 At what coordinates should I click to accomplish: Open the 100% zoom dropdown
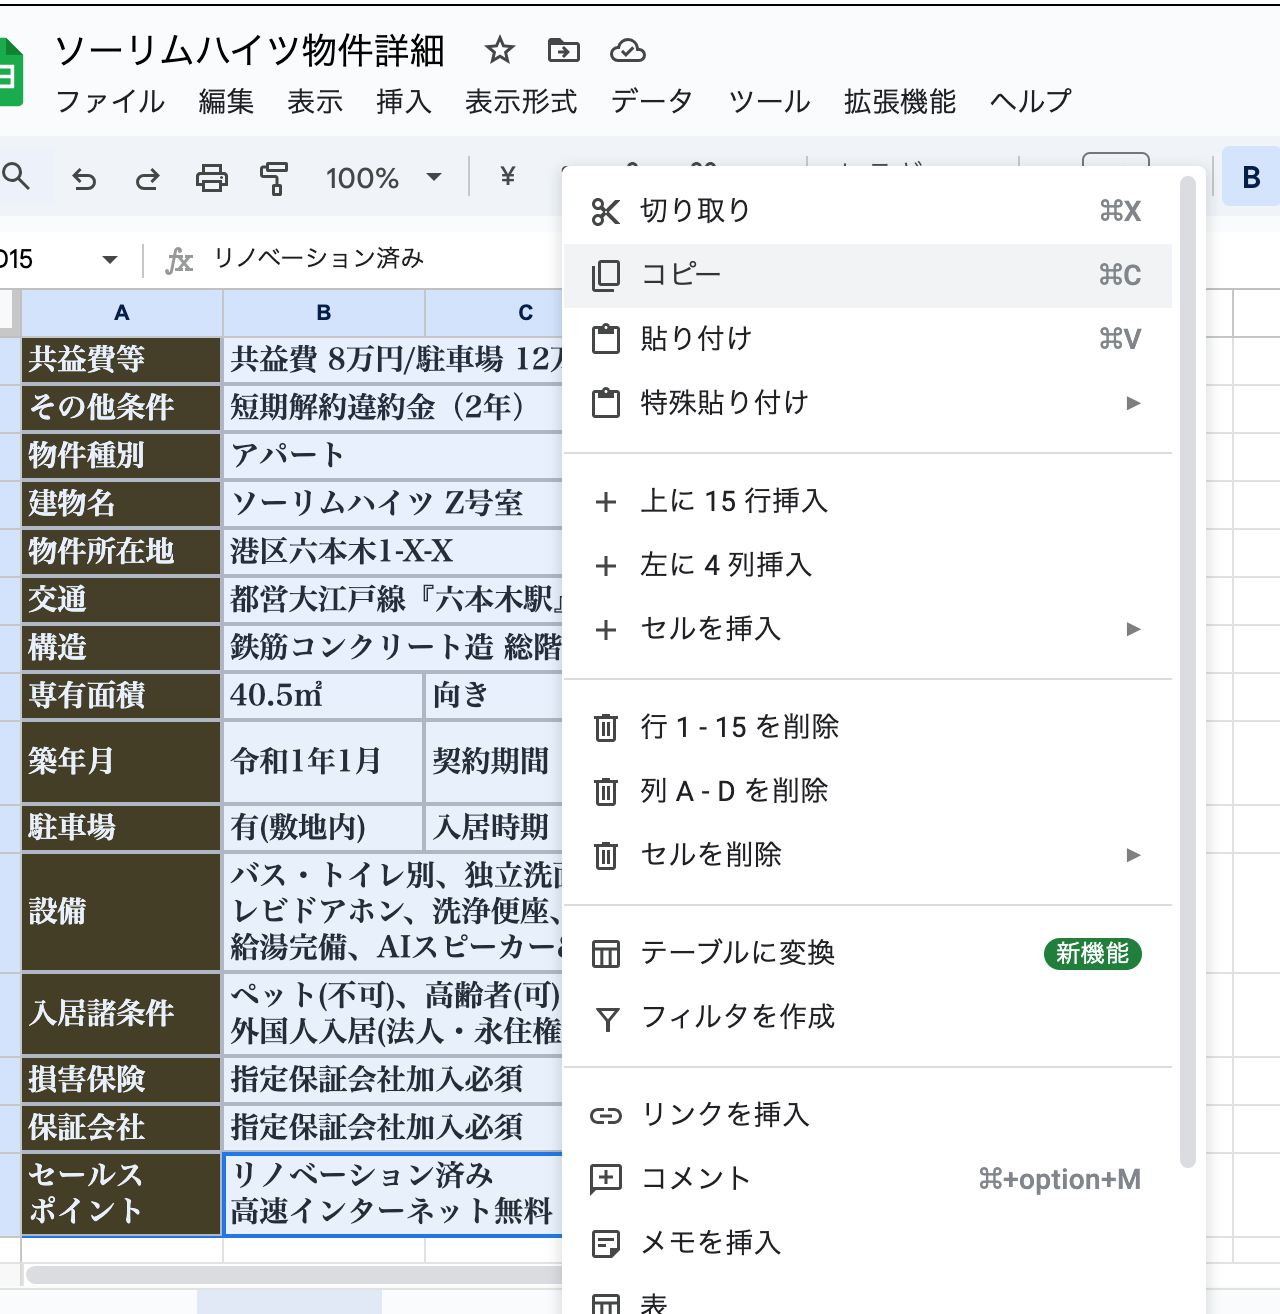383,178
